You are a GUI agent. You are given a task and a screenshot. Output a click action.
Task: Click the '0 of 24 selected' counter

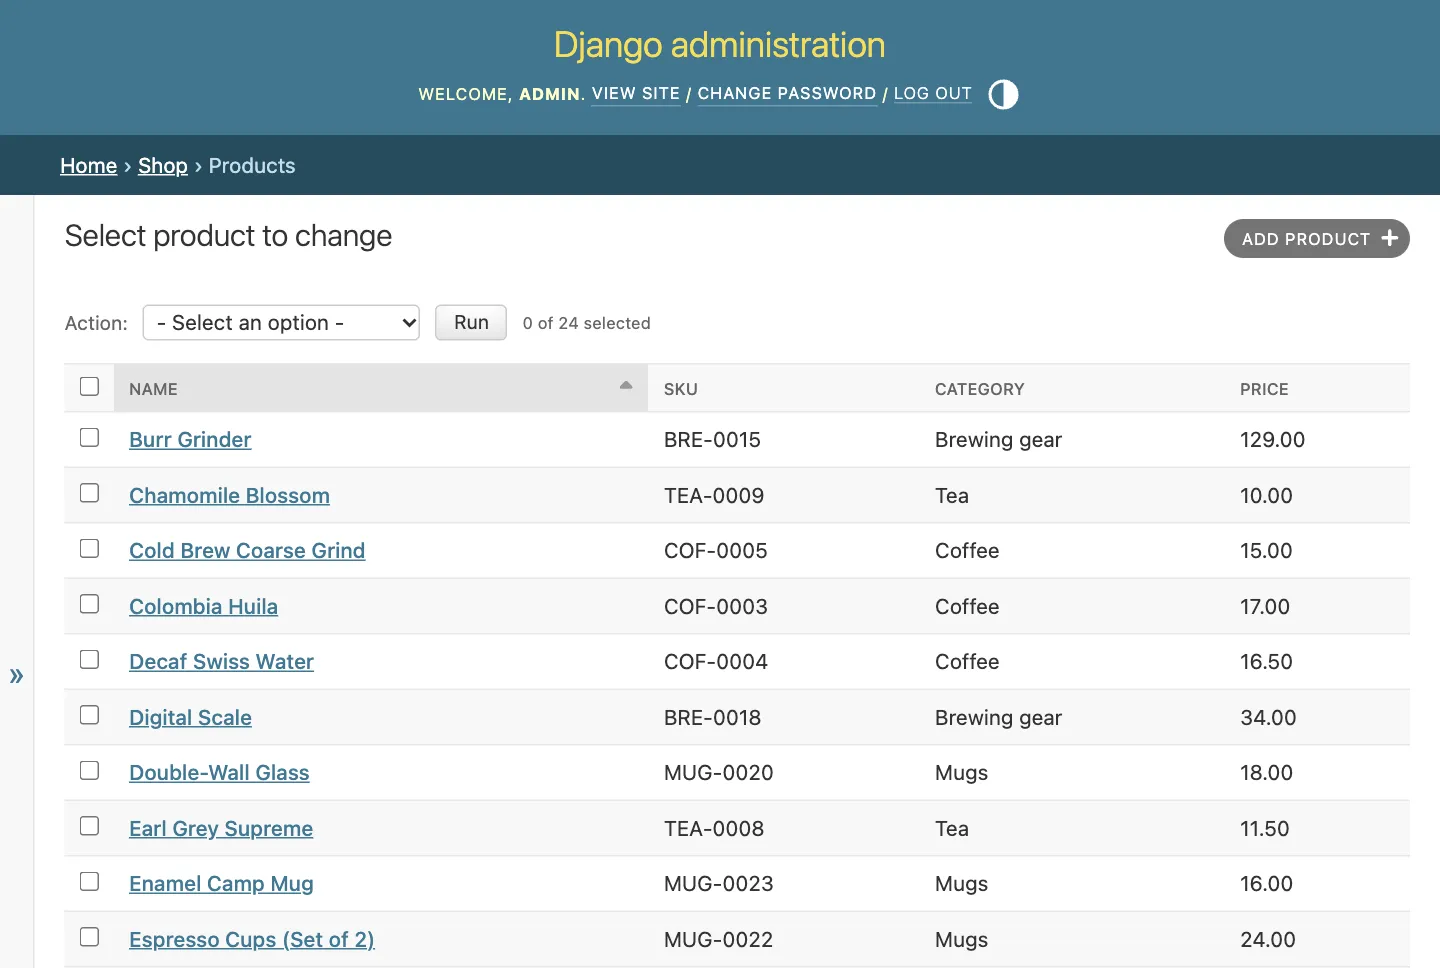point(586,323)
